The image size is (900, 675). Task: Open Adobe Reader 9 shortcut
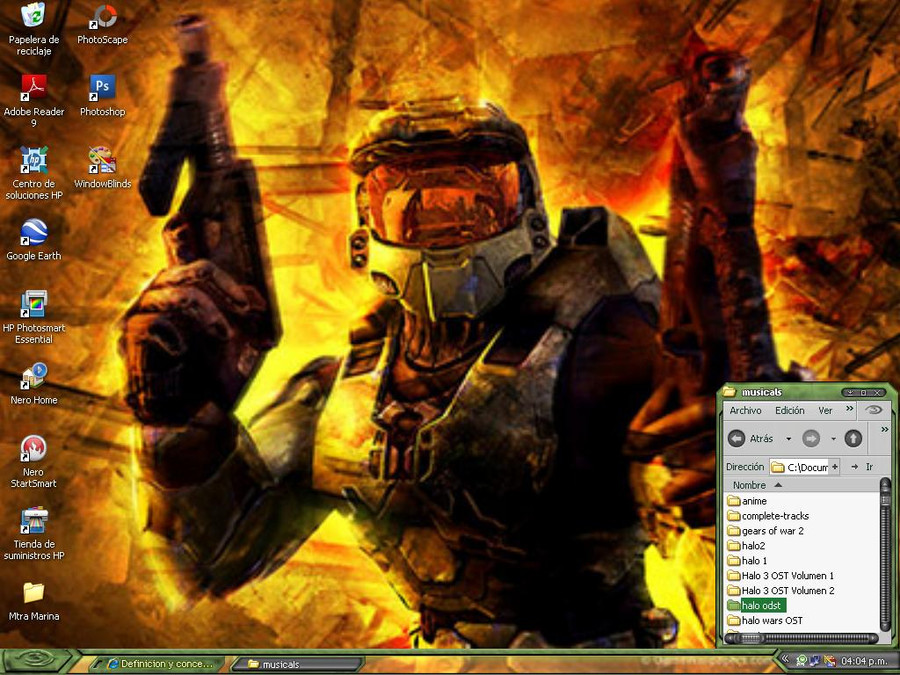click(x=33, y=101)
